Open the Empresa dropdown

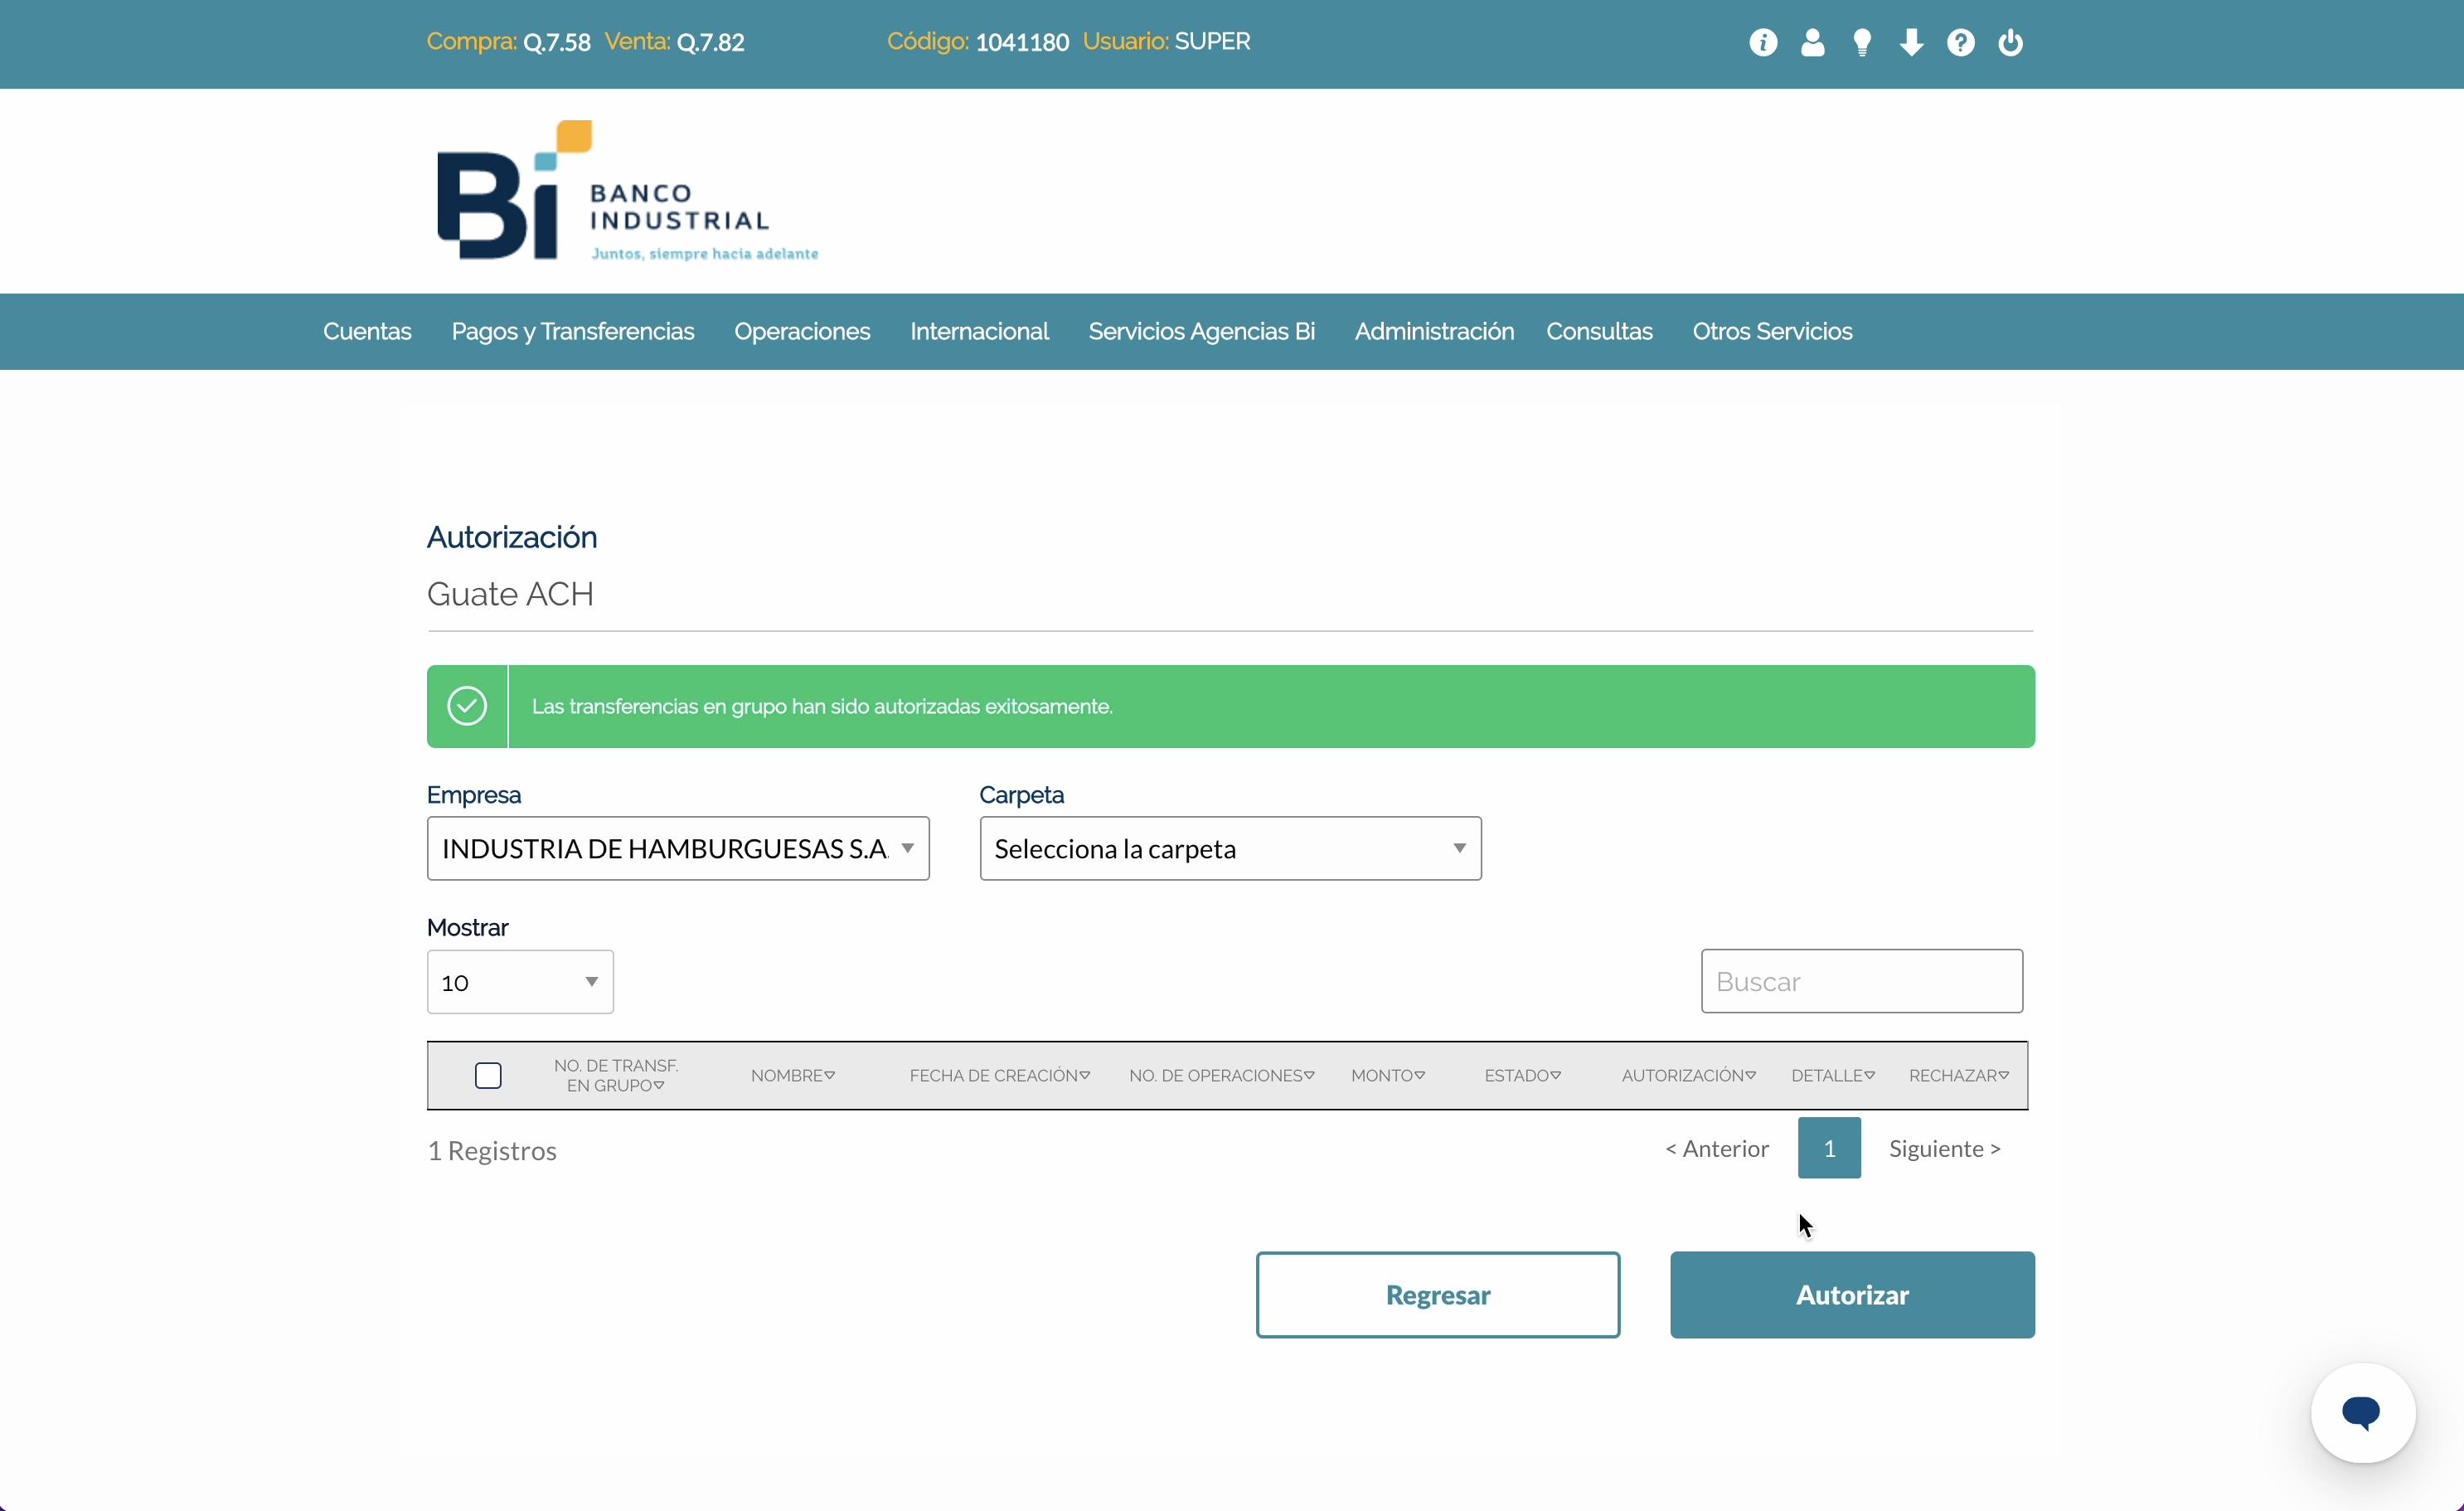click(678, 848)
